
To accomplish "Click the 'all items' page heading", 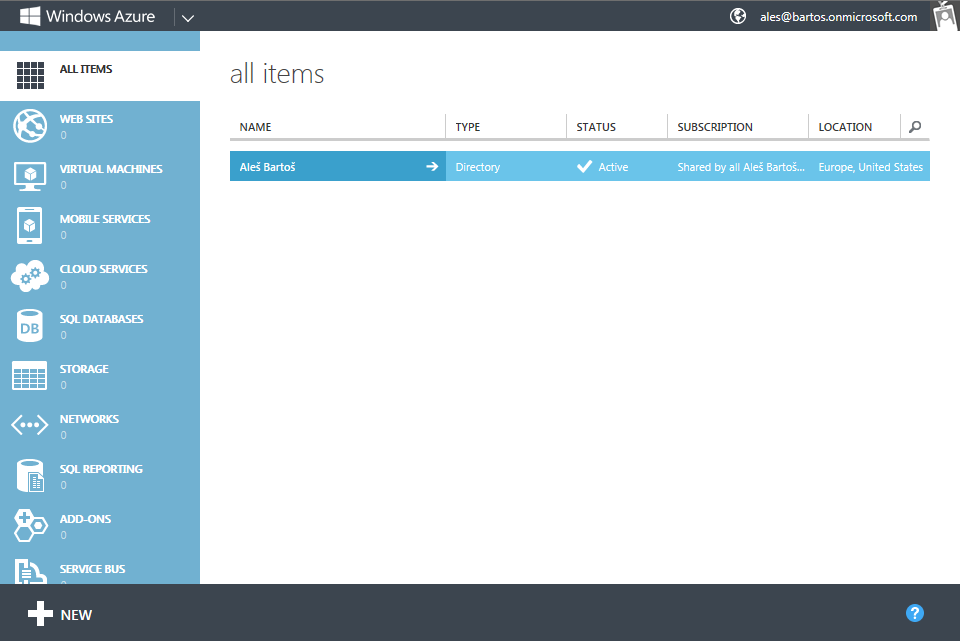I will [277, 74].
